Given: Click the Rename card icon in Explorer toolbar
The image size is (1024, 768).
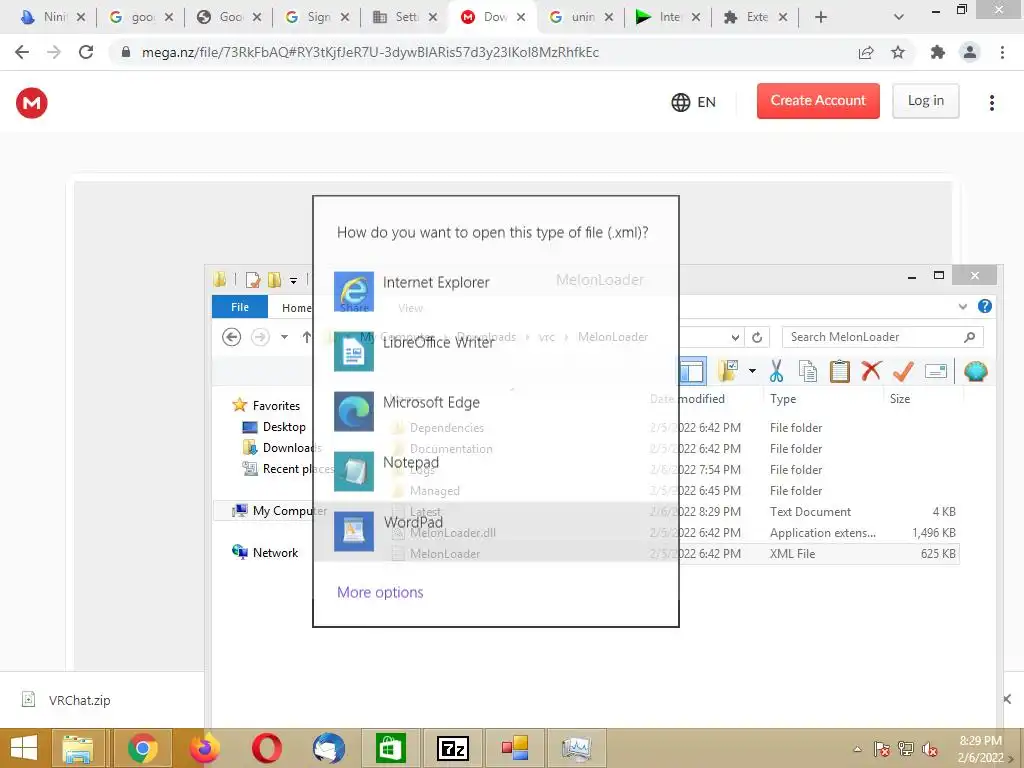Looking at the screenshot, I should (x=936, y=371).
